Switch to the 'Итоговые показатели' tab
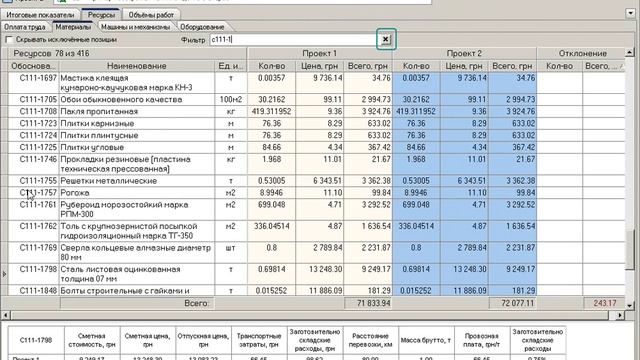This screenshot has width=640, height=360. point(40,15)
